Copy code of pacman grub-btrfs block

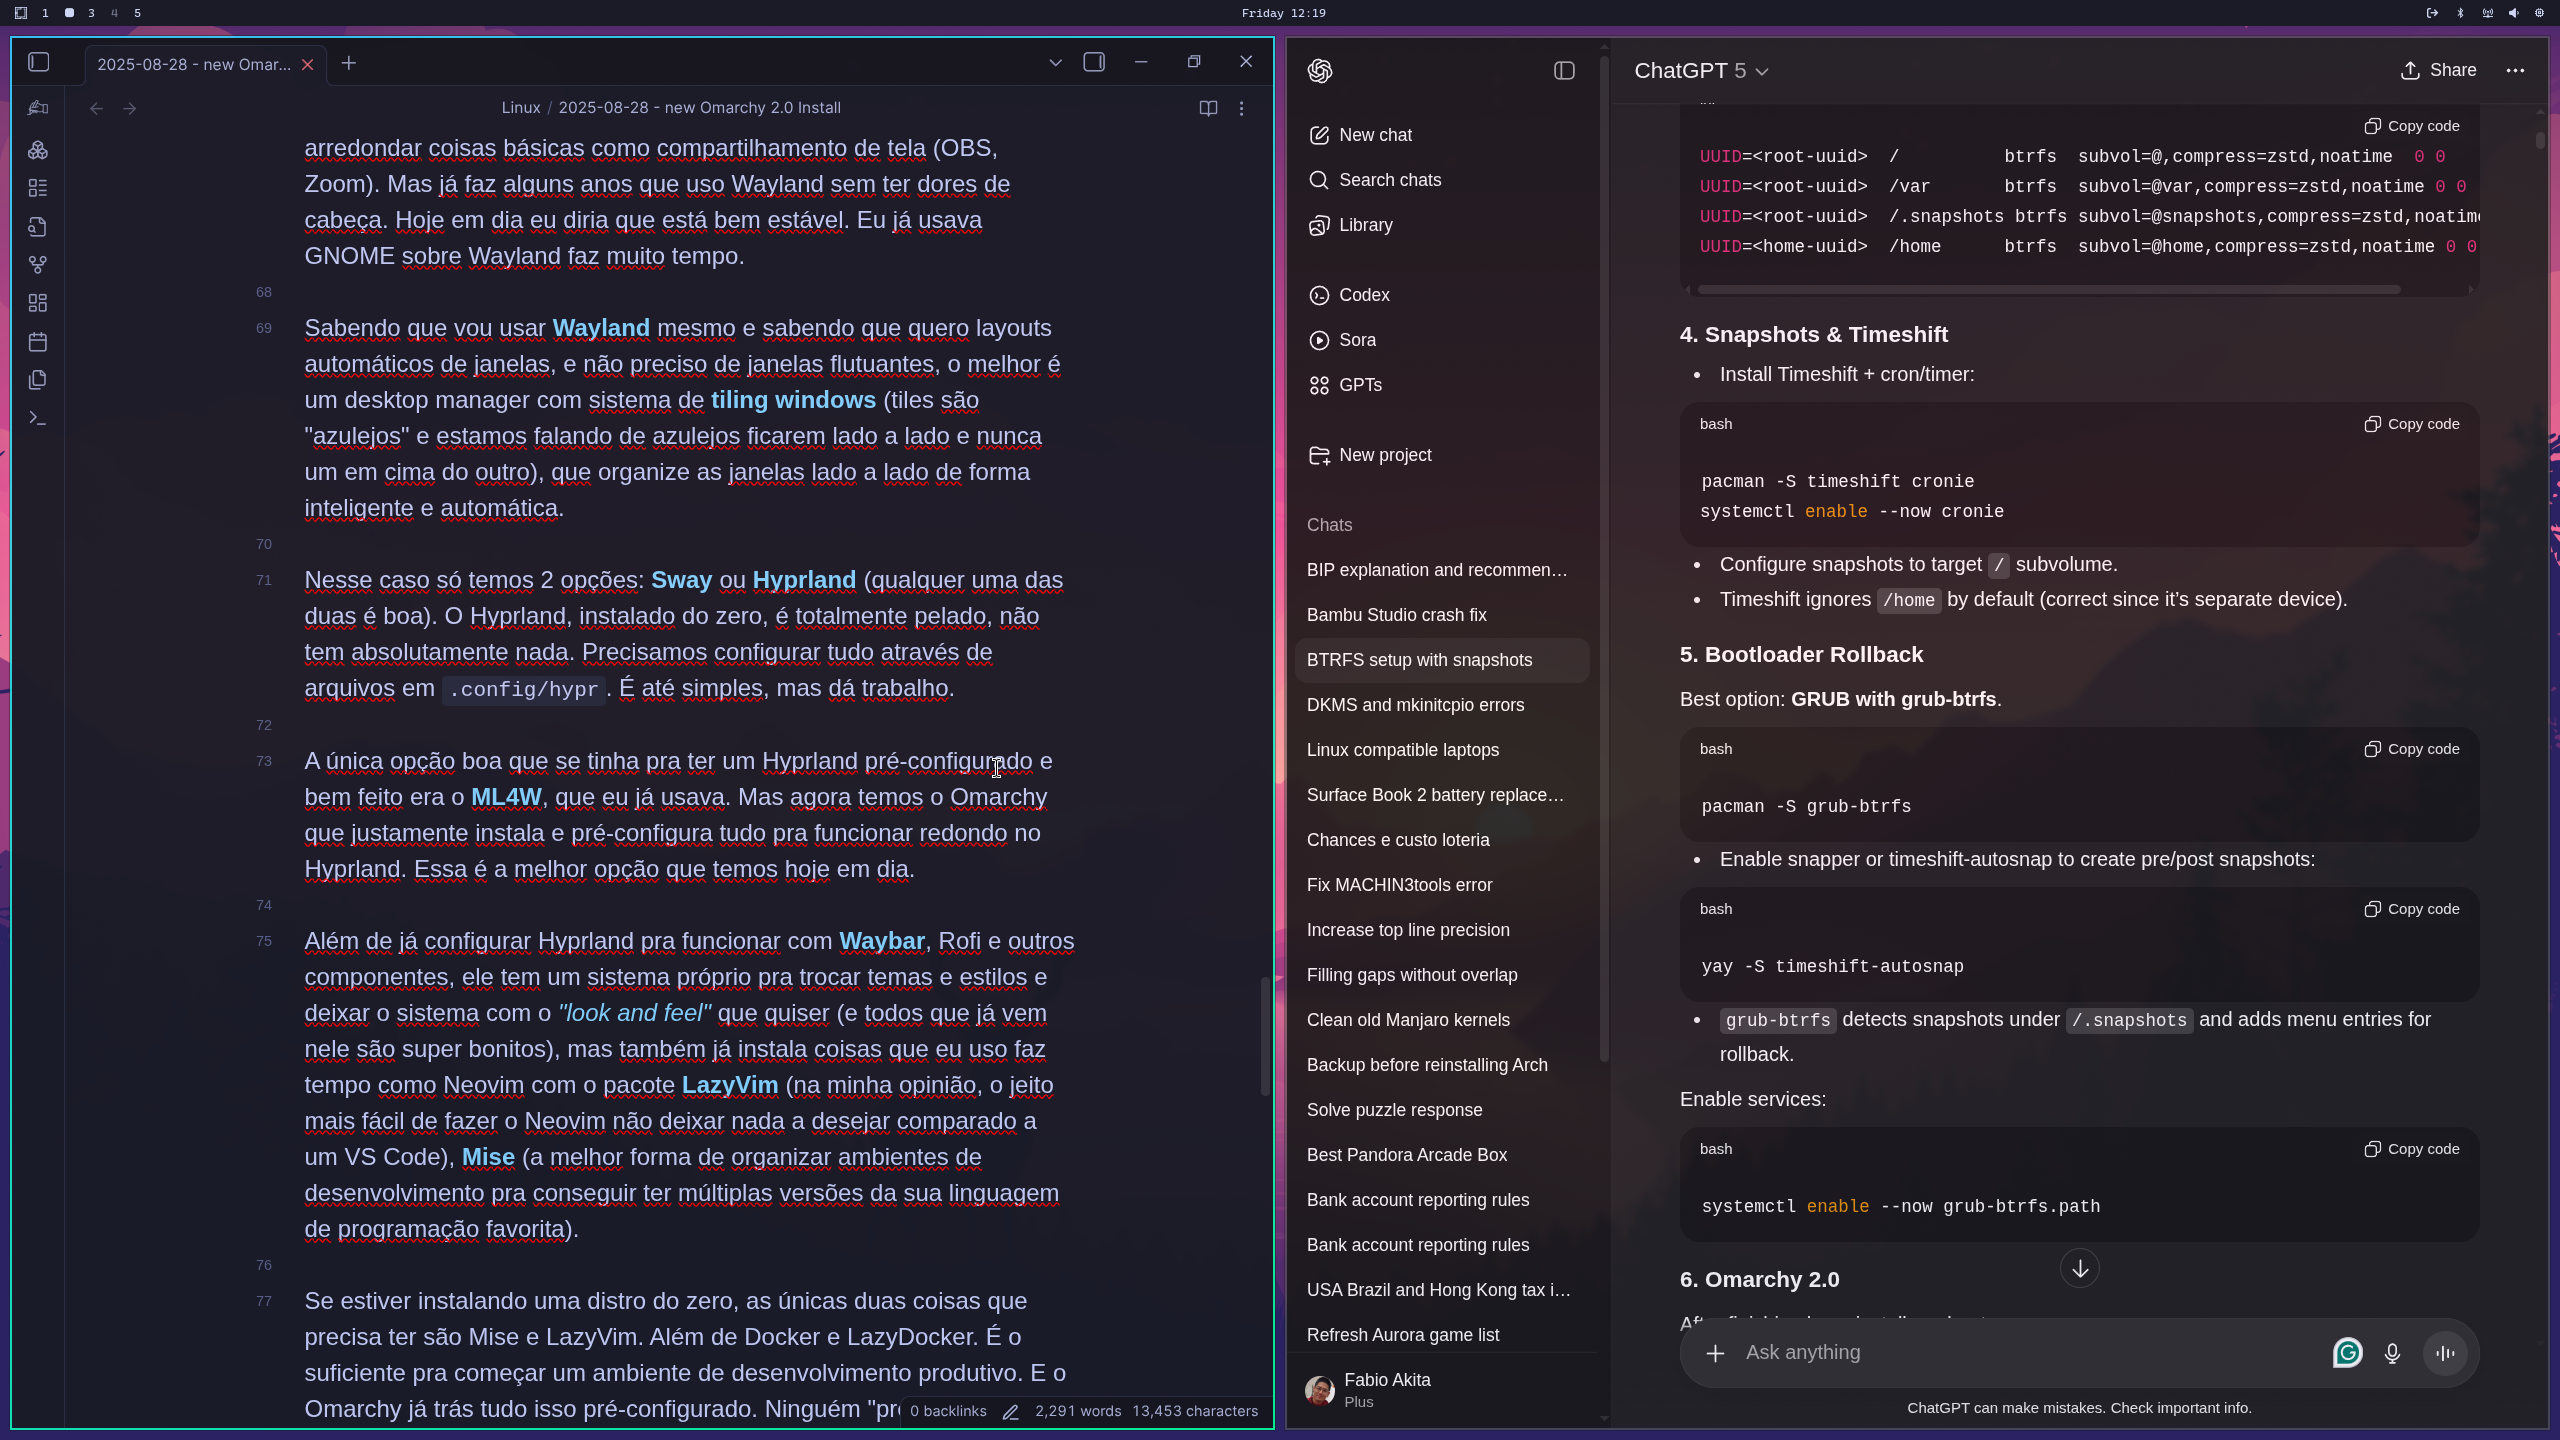tap(2412, 749)
